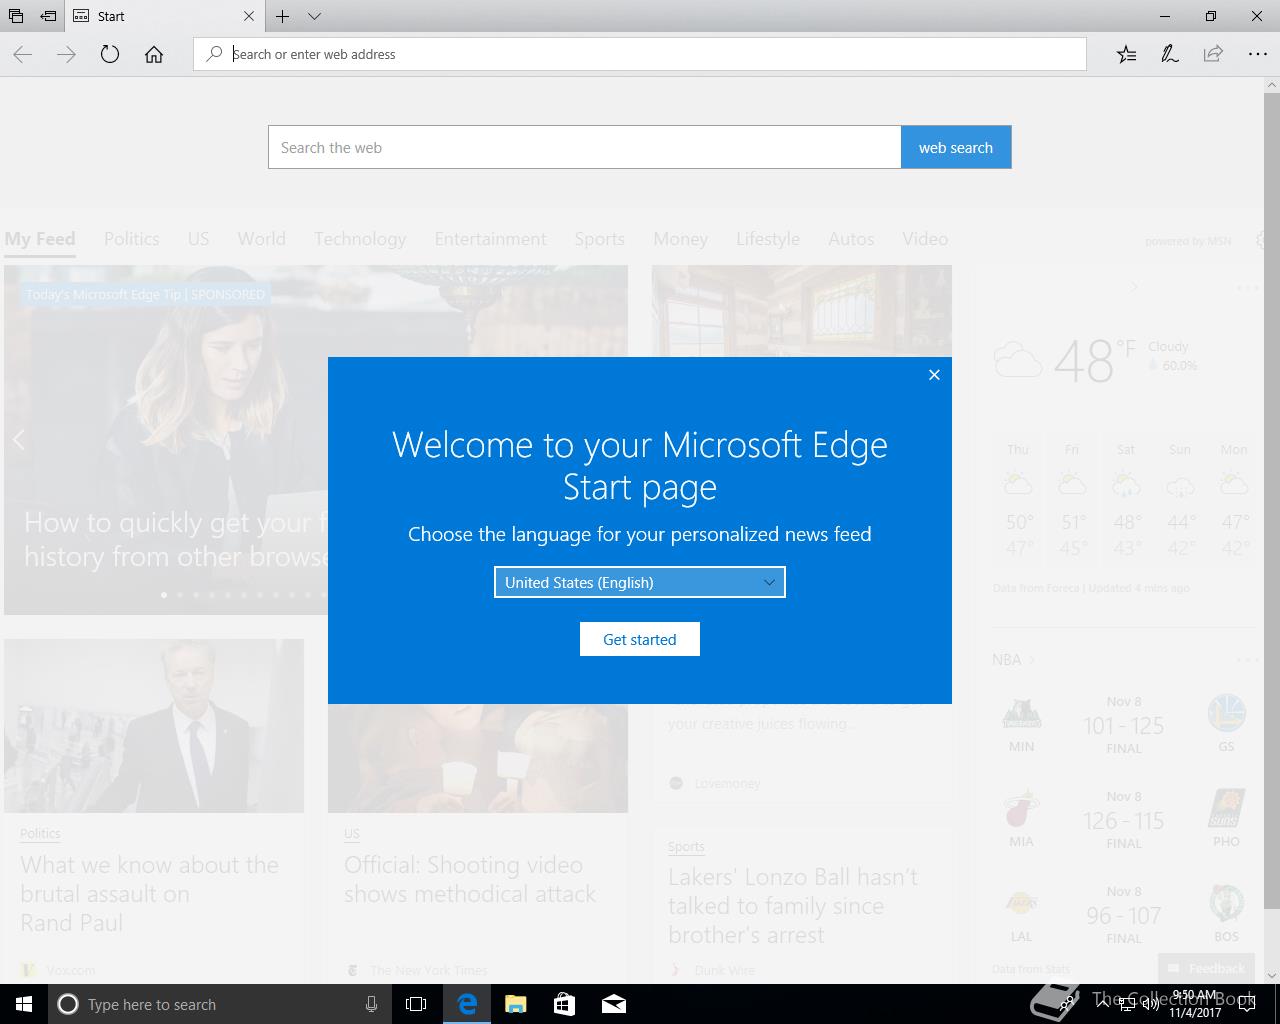Viewport: 1280px width, 1024px height.
Task: Switch to the Money tab
Action: coord(680,239)
